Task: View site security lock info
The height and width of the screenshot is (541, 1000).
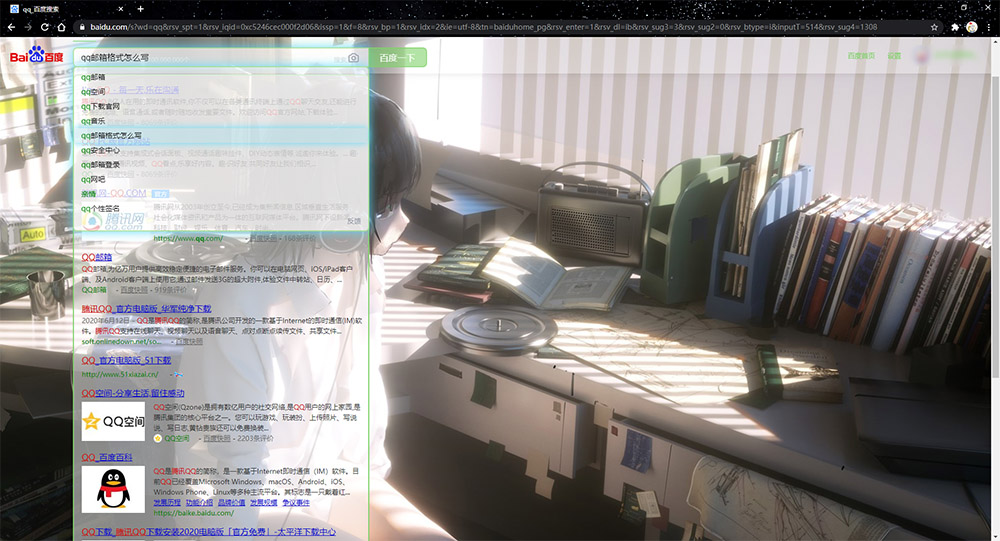Action: pyautogui.click(x=82, y=27)
